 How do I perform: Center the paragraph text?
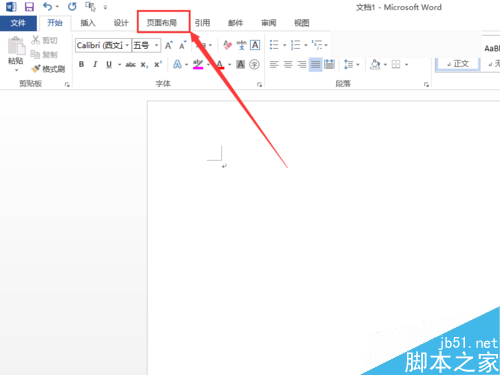pos(288,64)
